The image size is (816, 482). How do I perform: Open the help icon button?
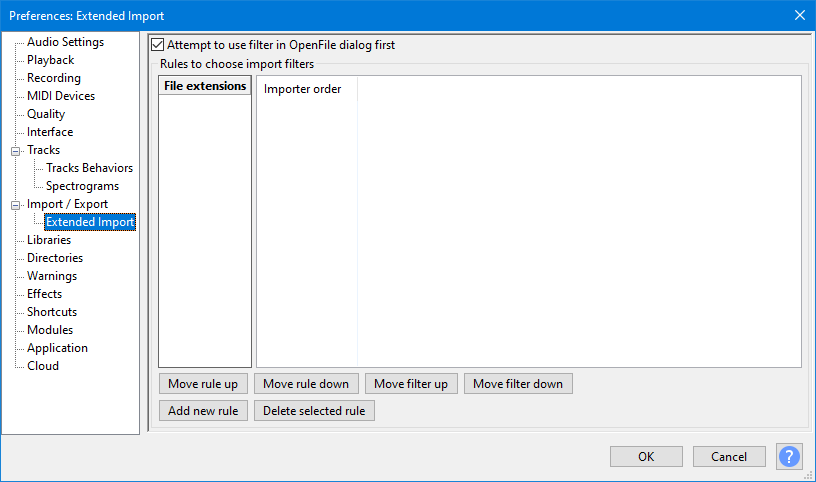pos(789,456)
